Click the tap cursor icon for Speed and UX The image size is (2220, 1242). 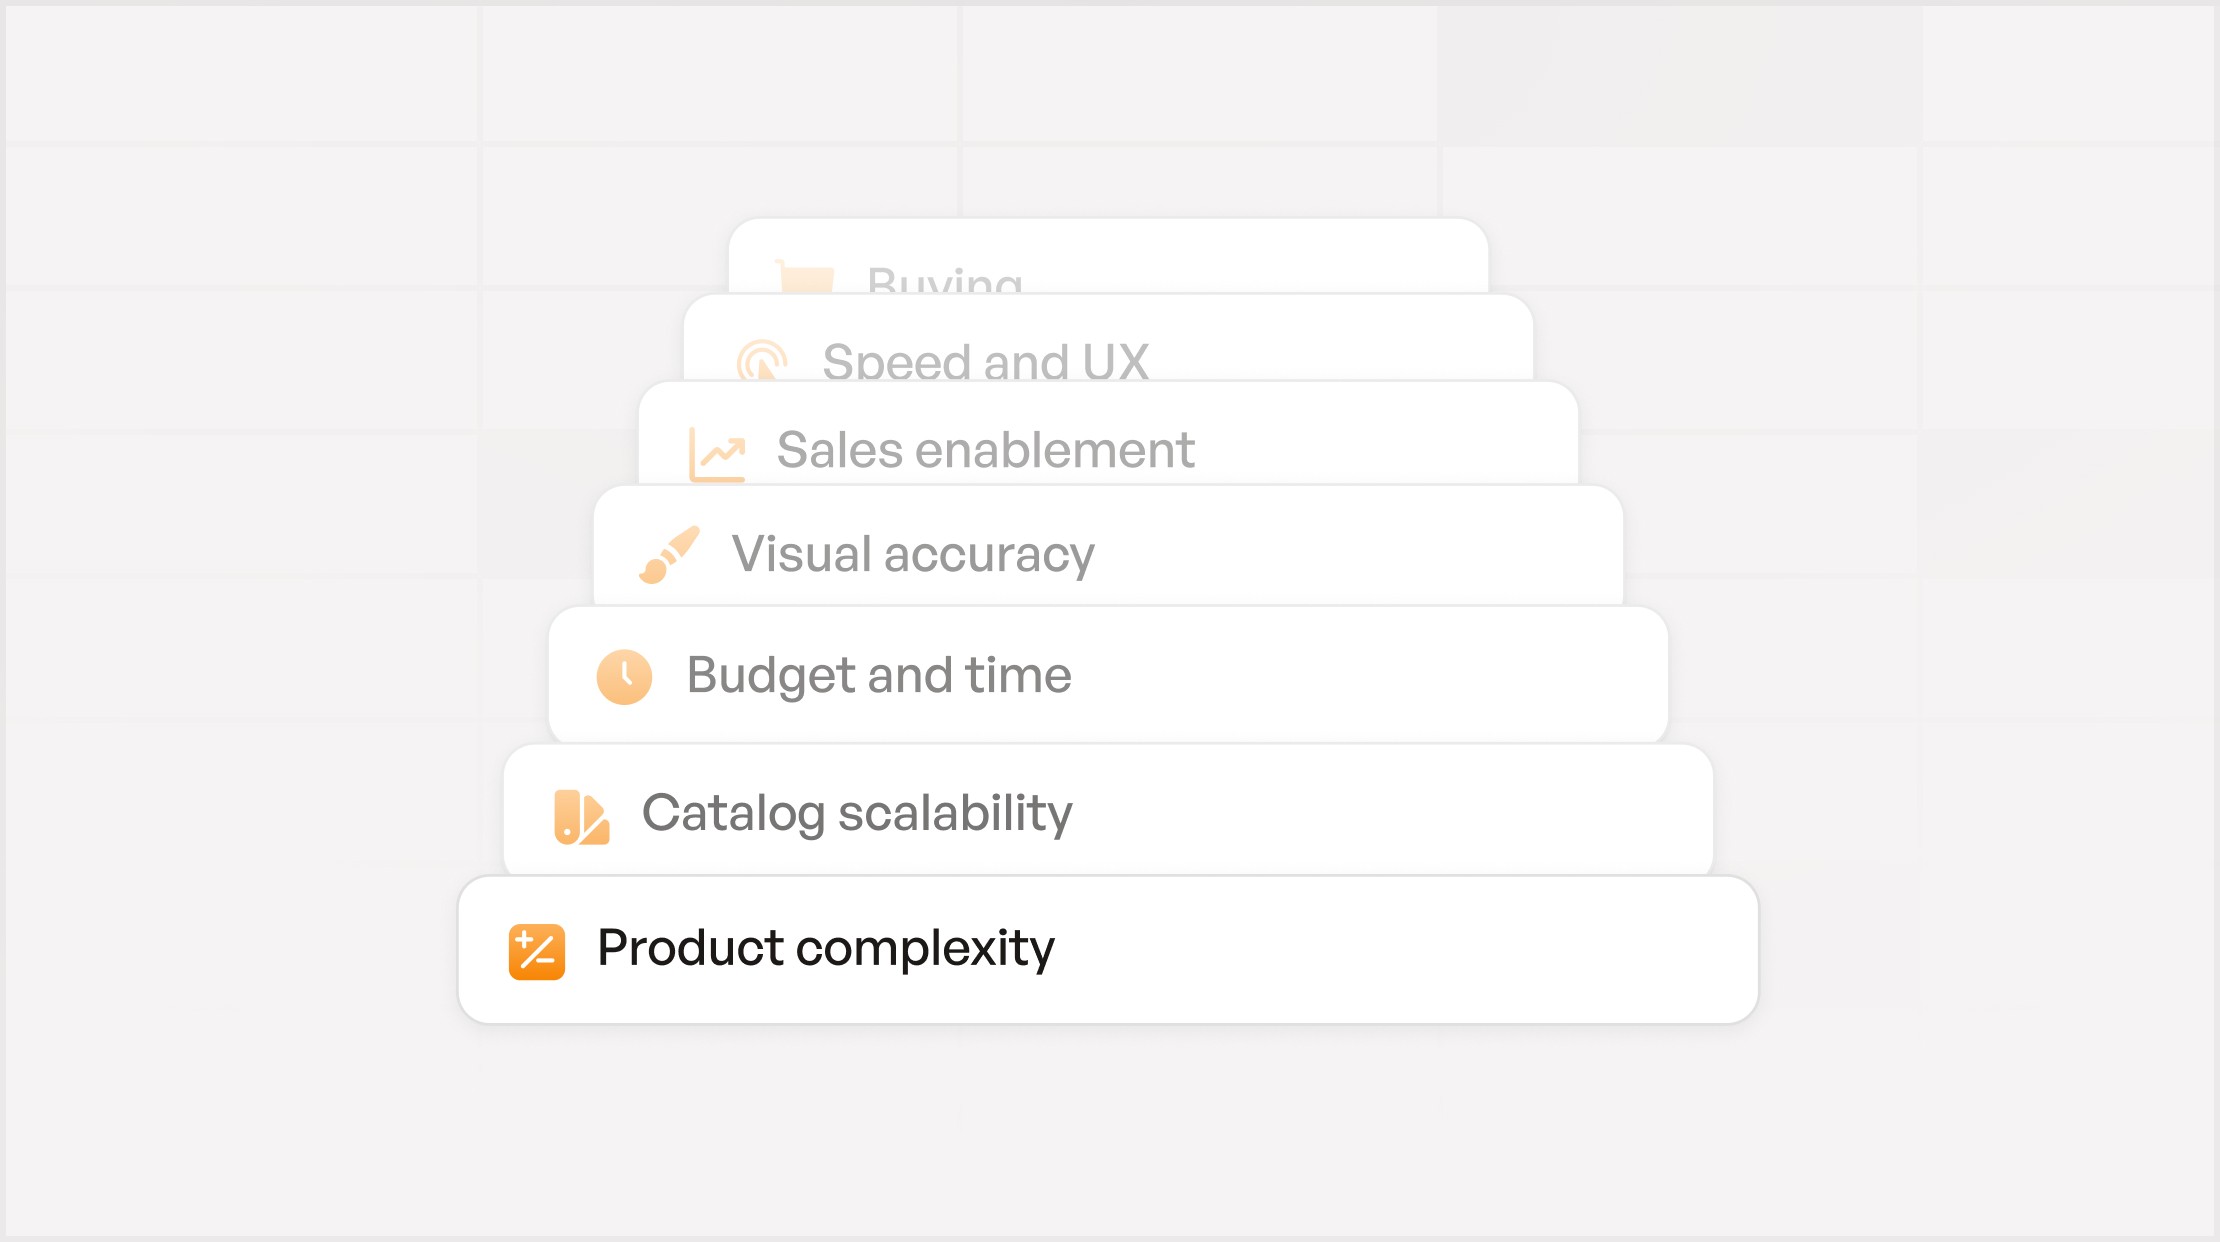point(762,362)
